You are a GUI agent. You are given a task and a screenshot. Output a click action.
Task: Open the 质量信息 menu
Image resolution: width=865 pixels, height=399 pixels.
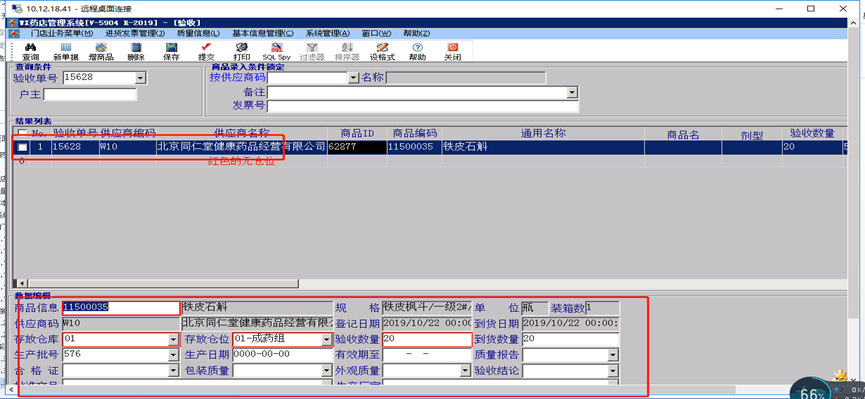pos(197,33)
